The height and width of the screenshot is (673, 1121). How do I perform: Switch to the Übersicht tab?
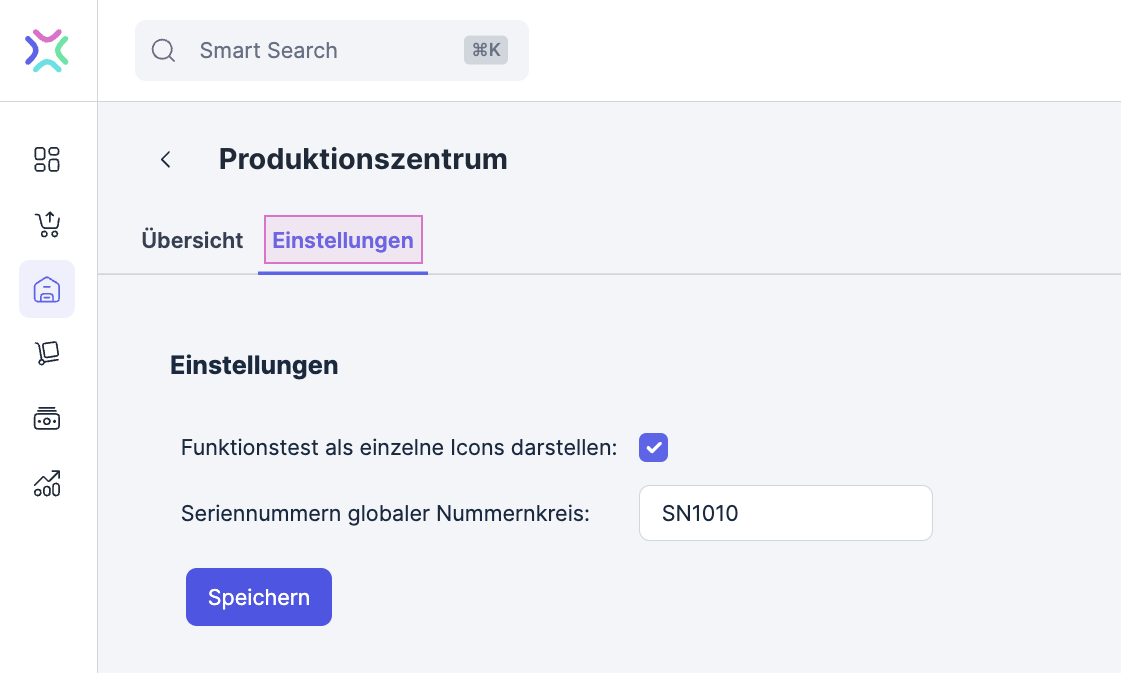tap(192, 241)
